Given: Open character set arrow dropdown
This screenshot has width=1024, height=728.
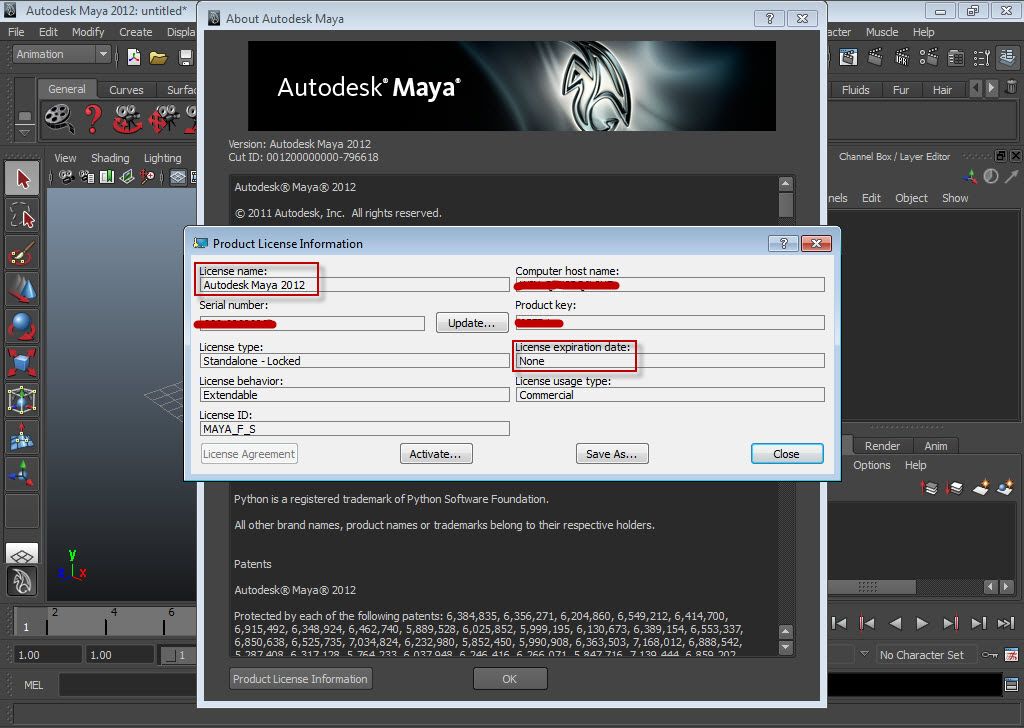Looking at the screenshot, I should coord(864,654).
